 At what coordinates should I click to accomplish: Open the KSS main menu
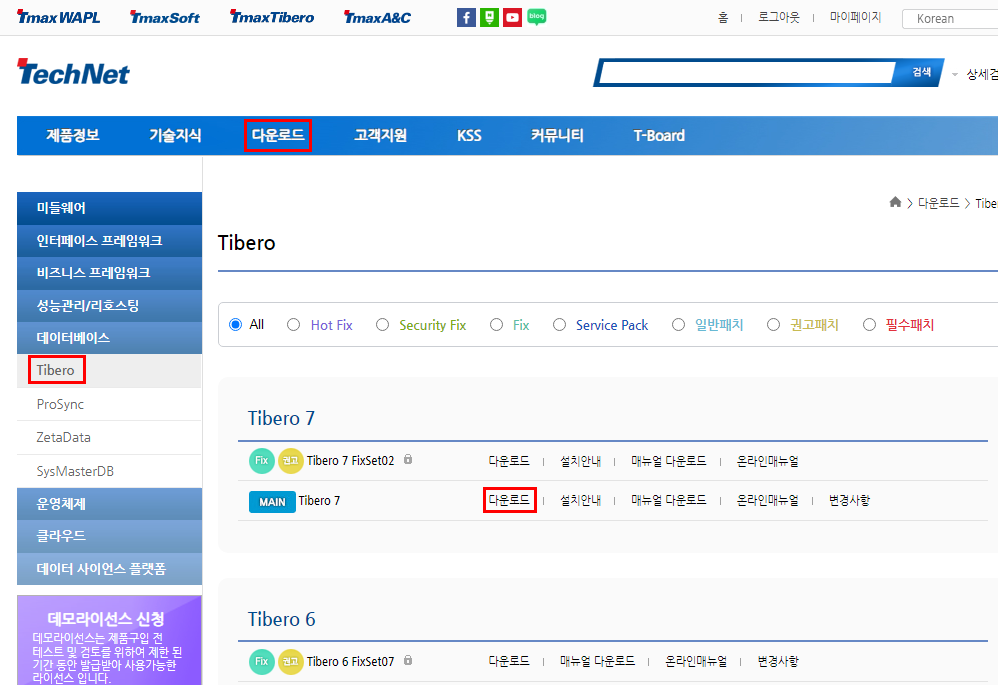pos(469,135)
